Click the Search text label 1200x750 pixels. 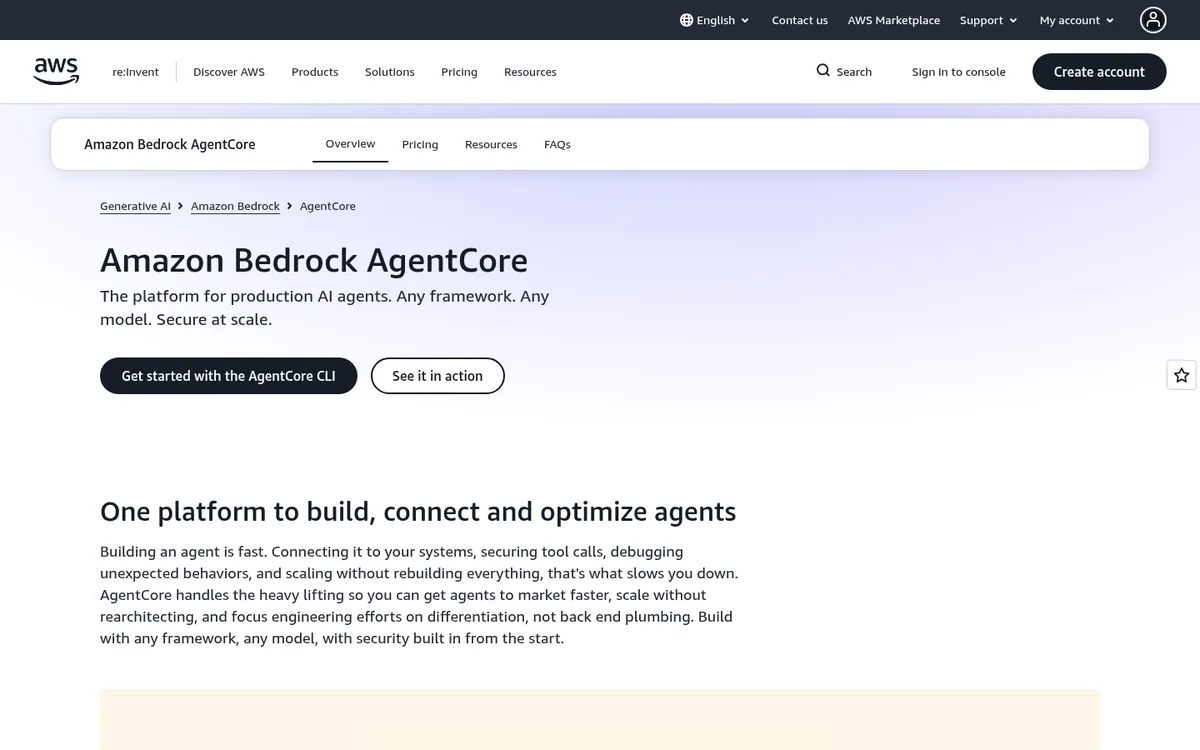(x=854, y=72)
